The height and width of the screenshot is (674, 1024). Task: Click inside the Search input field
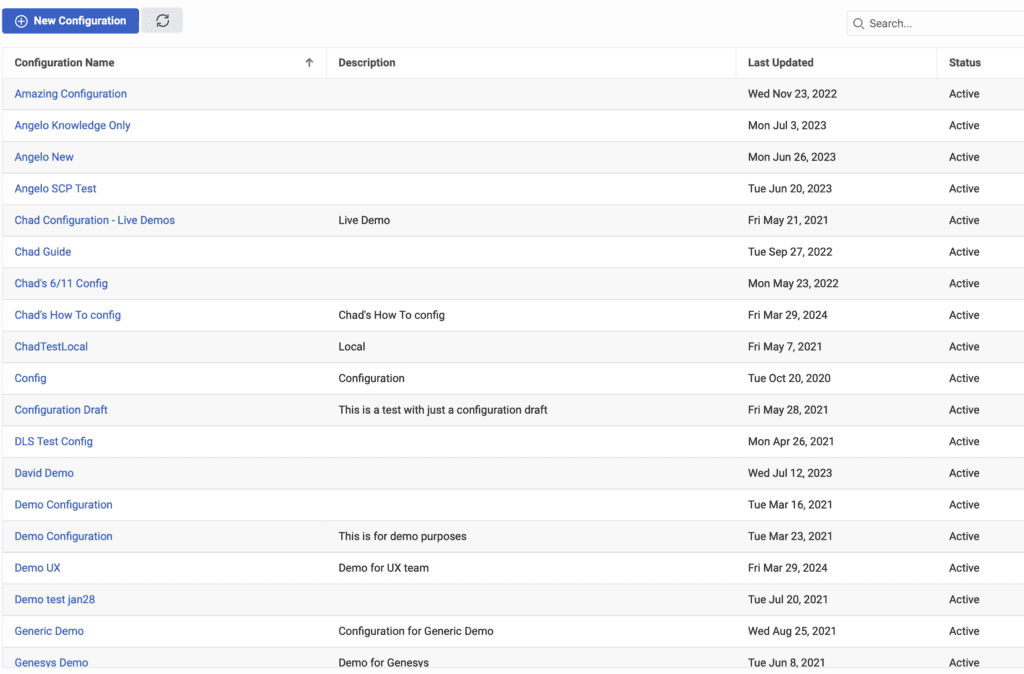coord(930,23)
